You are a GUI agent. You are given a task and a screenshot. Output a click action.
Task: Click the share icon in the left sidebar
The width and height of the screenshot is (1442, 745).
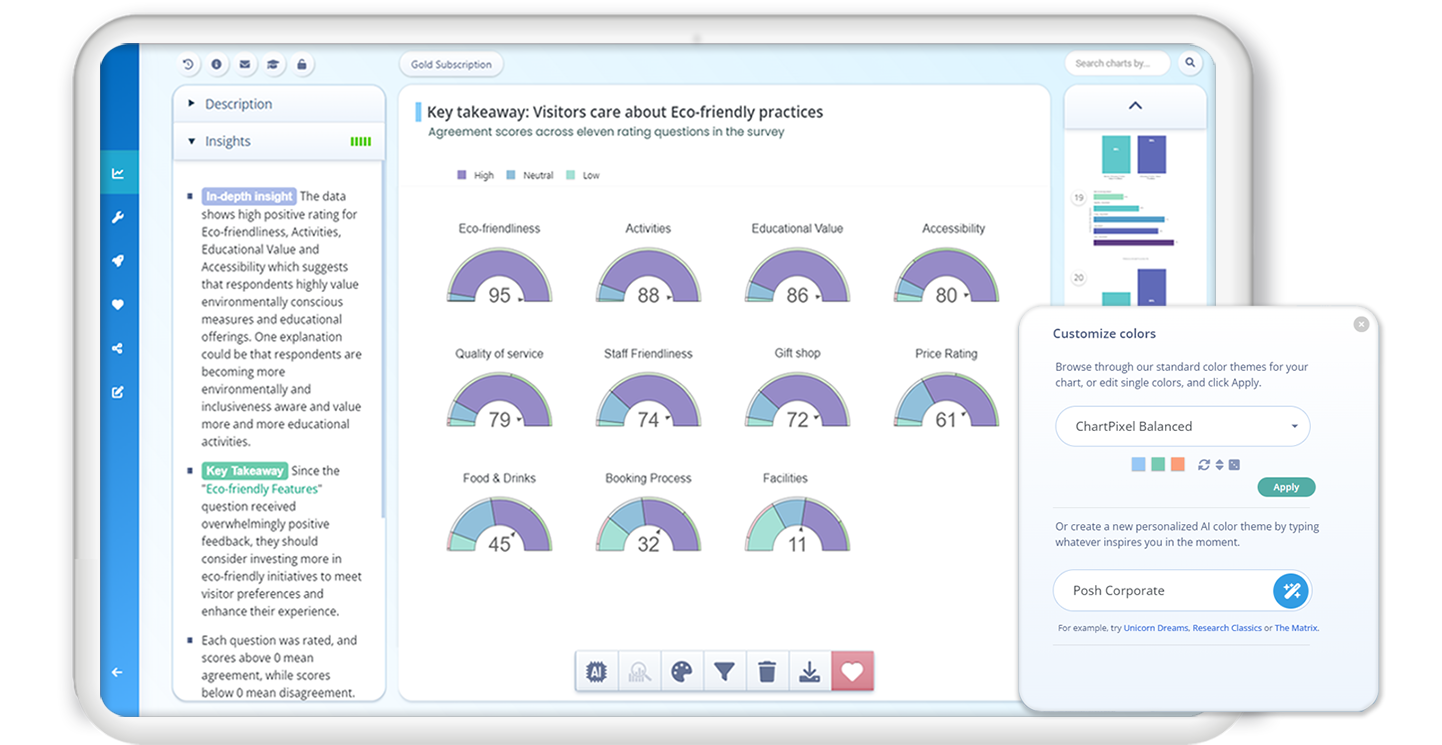tap(119, 348)
